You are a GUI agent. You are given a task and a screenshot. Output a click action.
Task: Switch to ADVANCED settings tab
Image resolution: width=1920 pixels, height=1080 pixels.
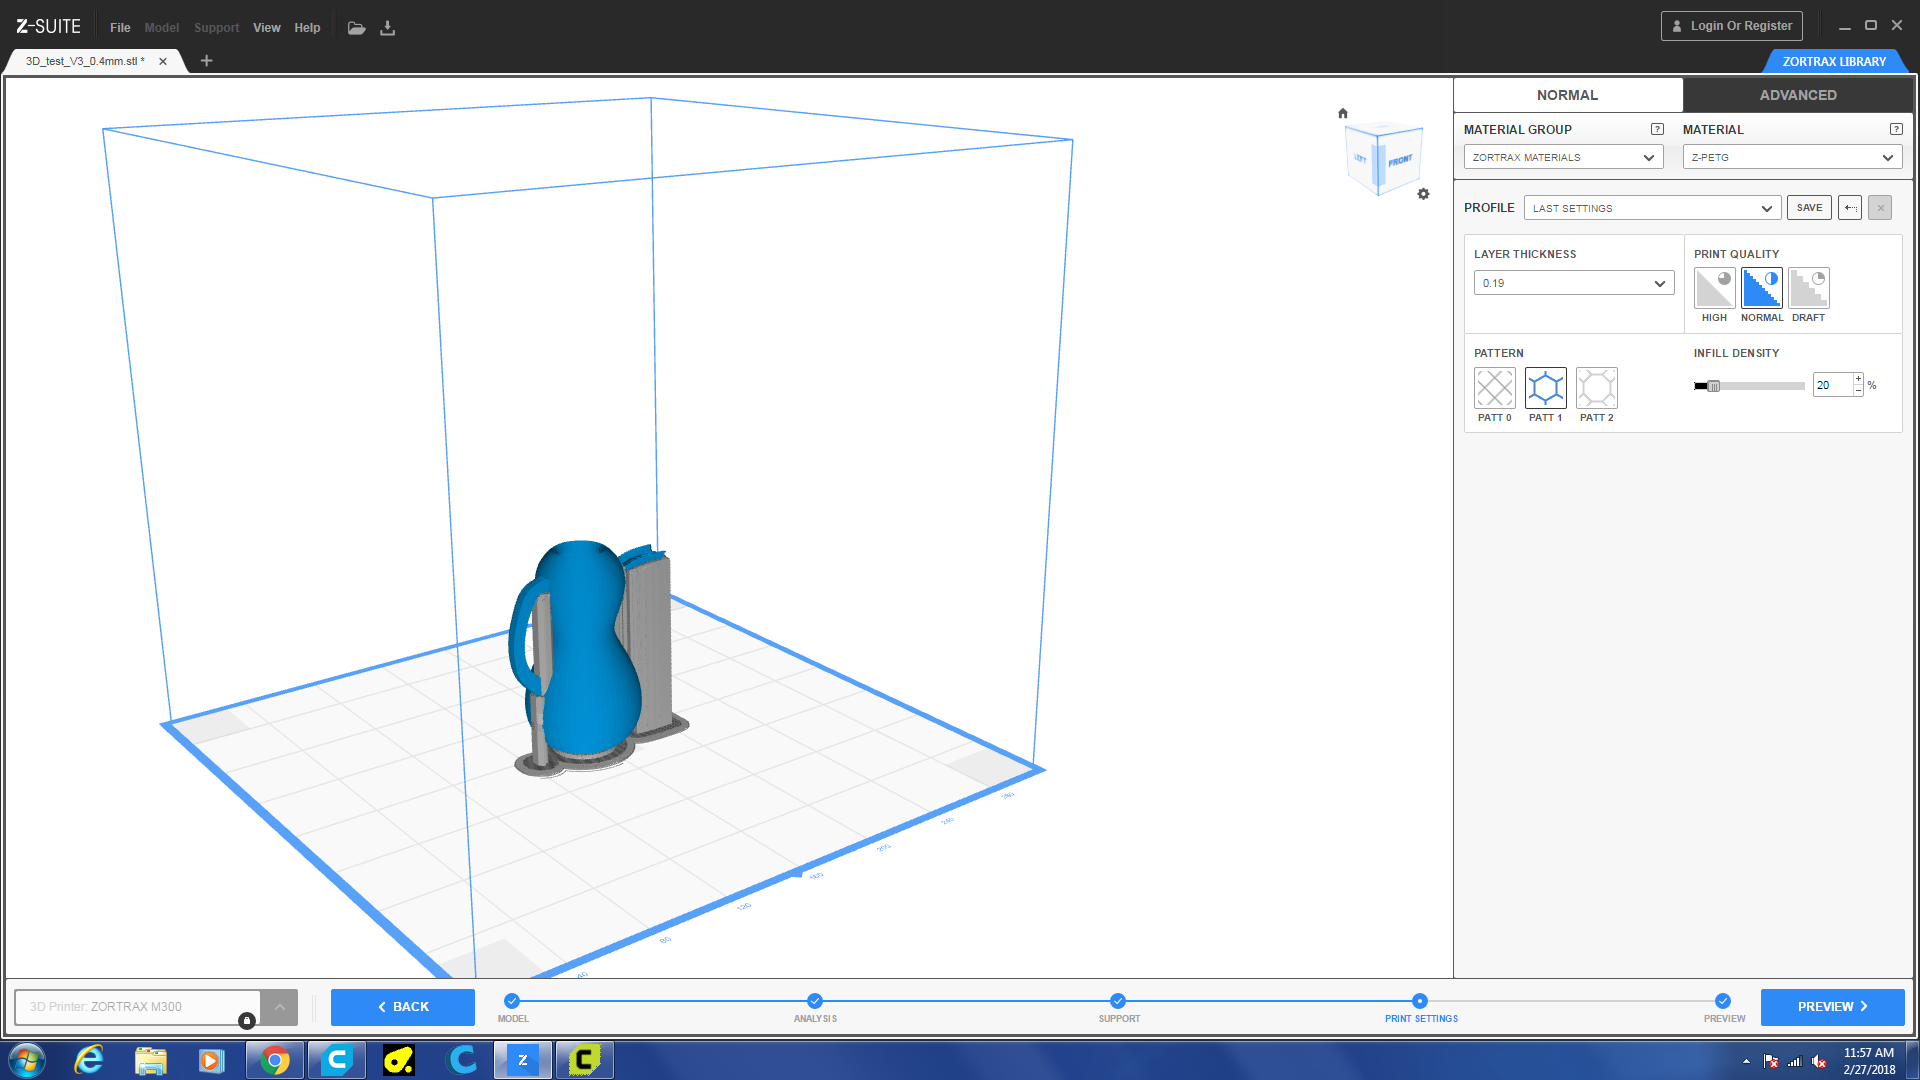[1797, 95]
